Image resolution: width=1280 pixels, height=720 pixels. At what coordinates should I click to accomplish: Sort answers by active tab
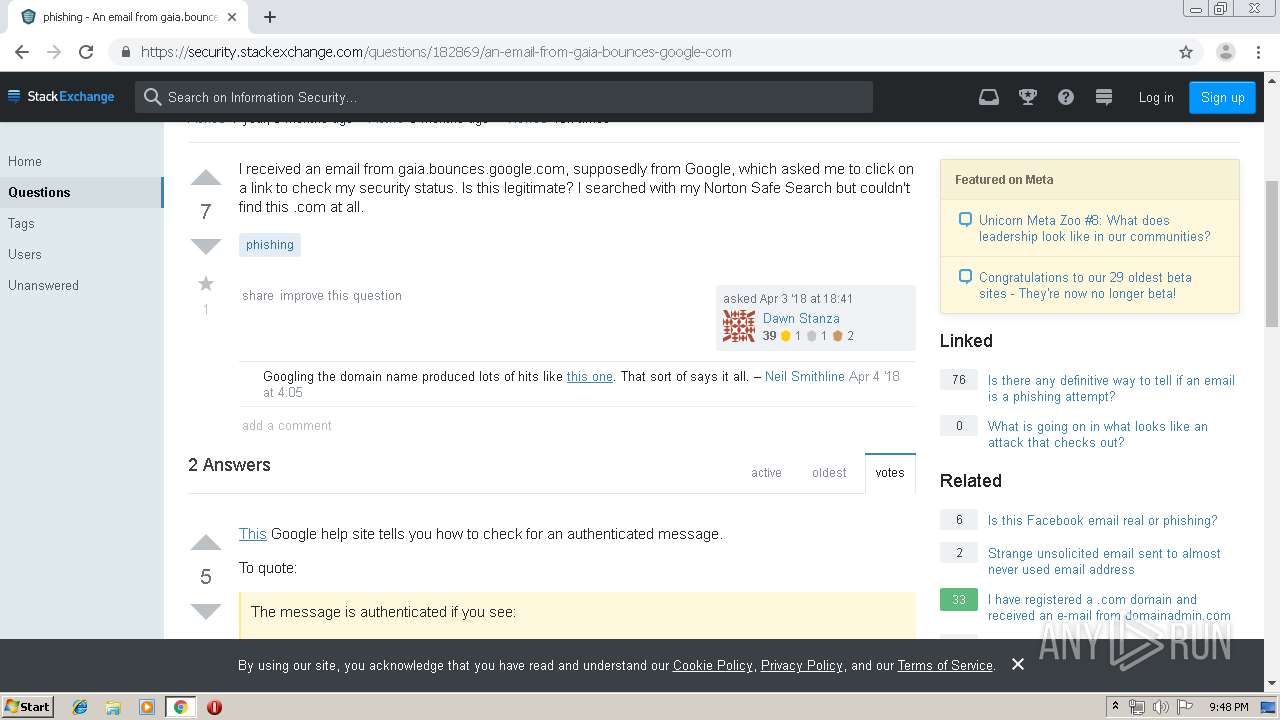pos(766,473)
